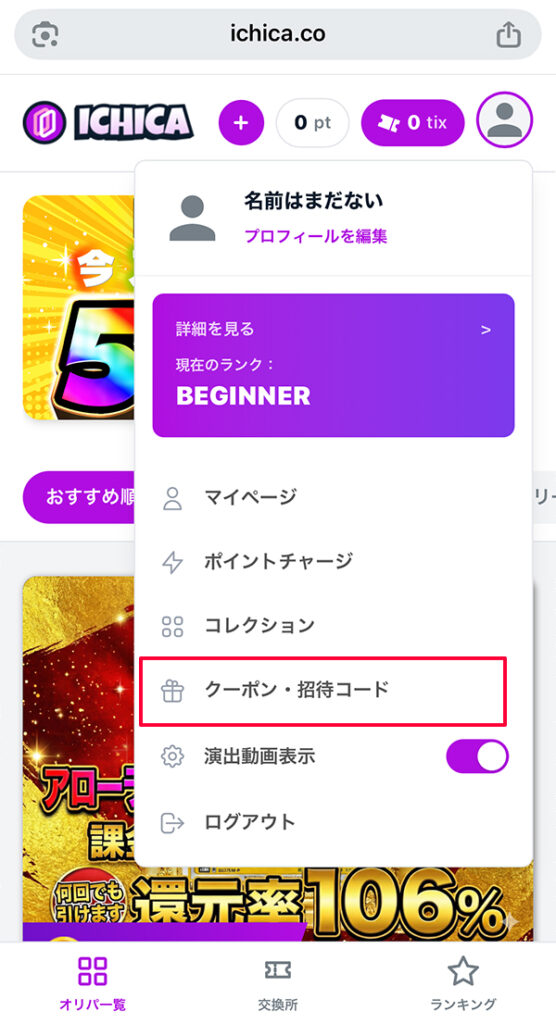Toggle the 演出動画表示 switch

tap(477, 756)
